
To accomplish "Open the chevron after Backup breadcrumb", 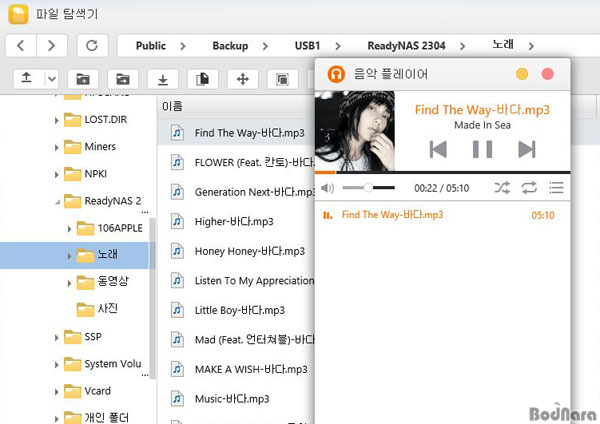I will click(x=265, y=46).
